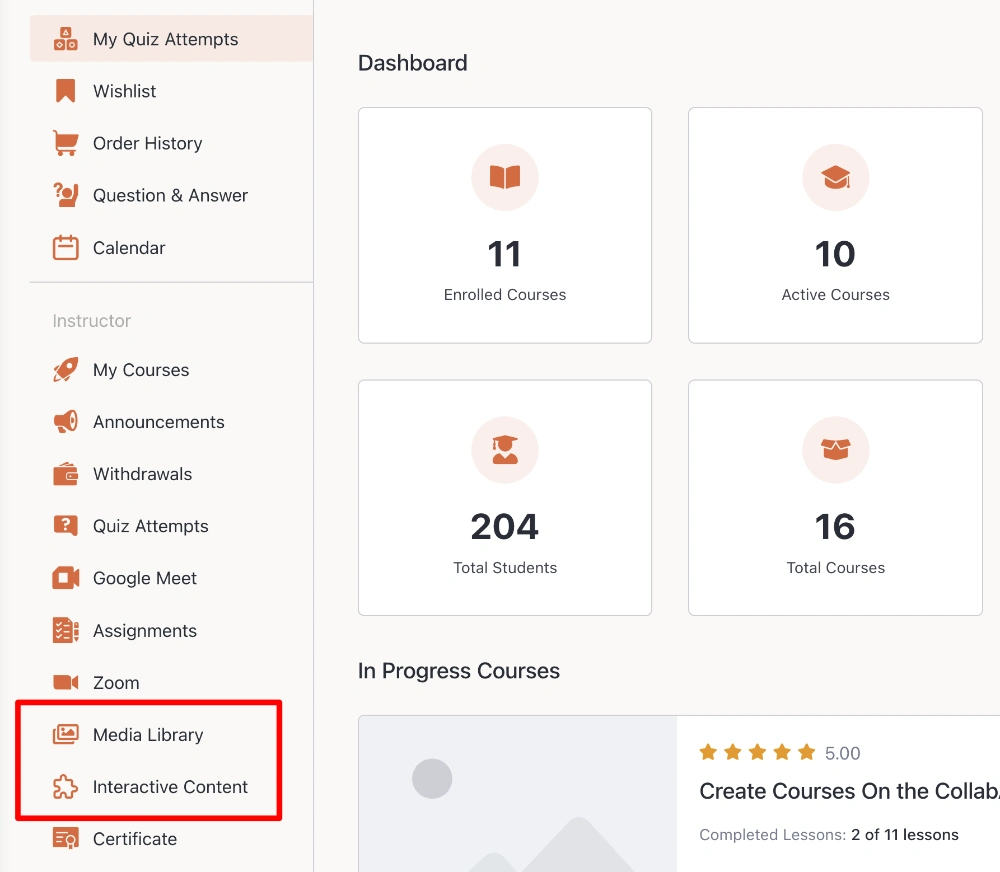Image resolution: width=1000 pixels, height=872 pixels.
Task: Select the My Courses rocket icon
Action: 64,369
